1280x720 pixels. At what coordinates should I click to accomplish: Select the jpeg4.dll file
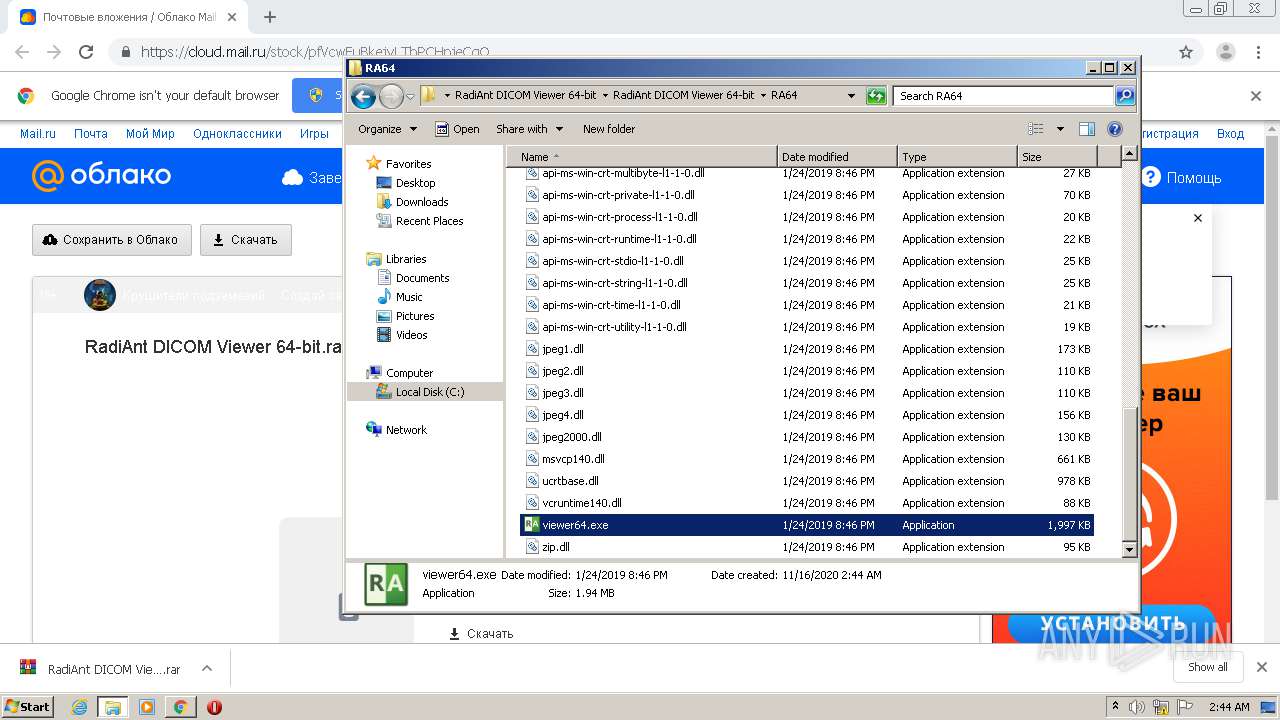click(x=563, y=415)
